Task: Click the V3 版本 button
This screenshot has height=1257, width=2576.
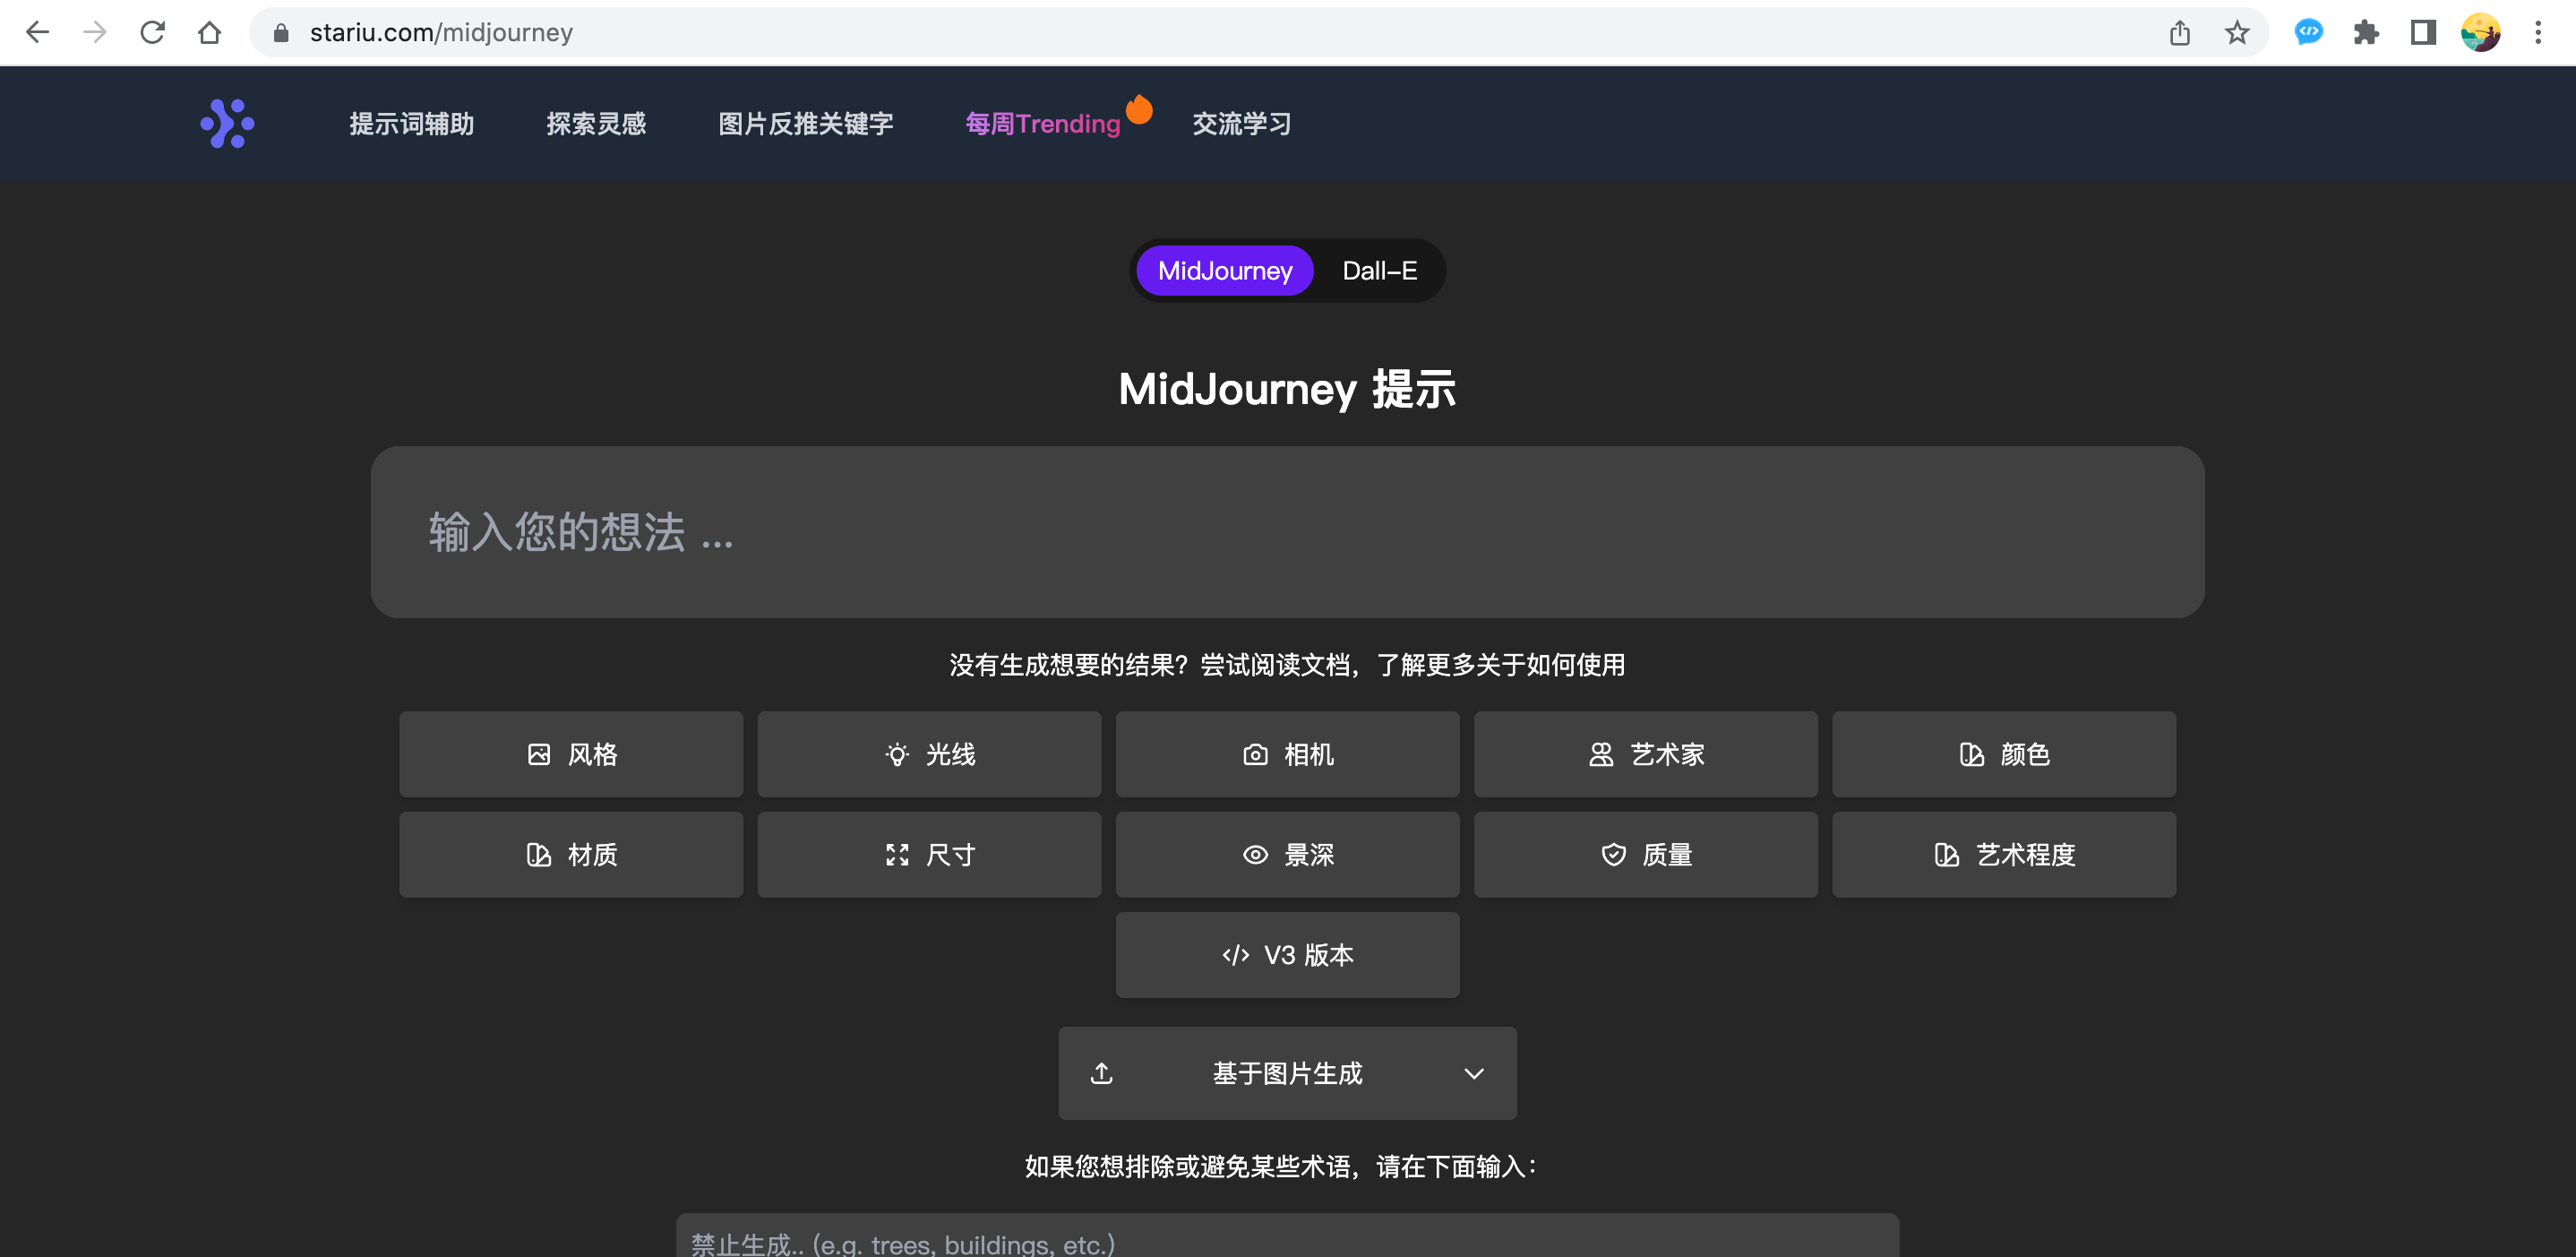Action: point(1287,954)
